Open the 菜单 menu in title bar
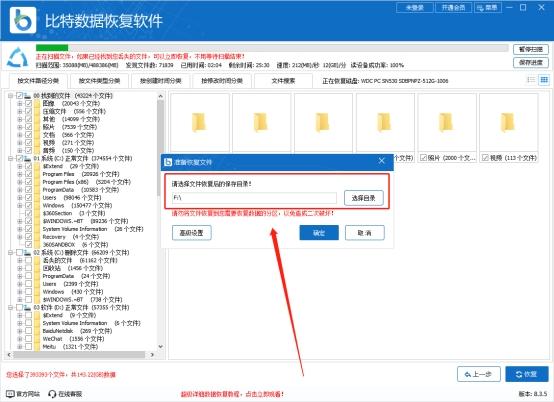 click(x=488, y=7)
